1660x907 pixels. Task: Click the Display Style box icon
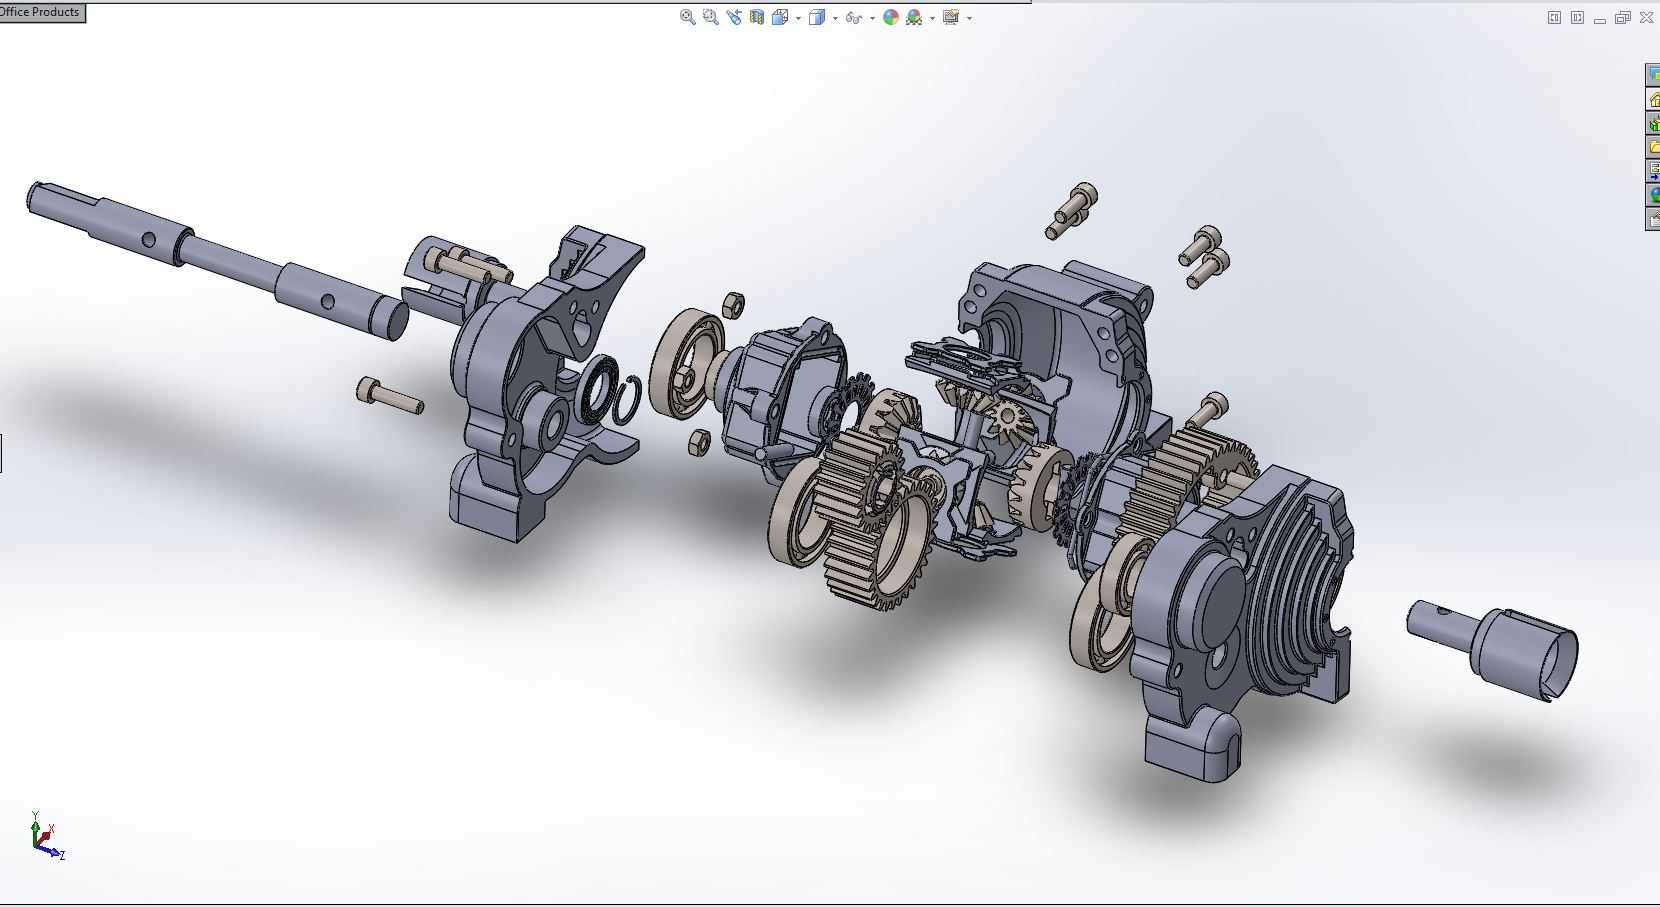(x=817, y=17)
